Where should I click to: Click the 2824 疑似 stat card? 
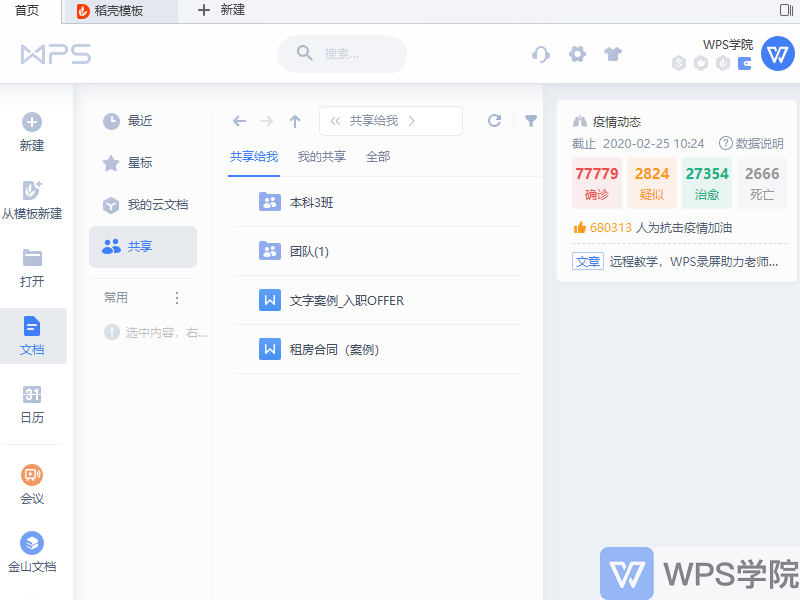coord(652,183)
